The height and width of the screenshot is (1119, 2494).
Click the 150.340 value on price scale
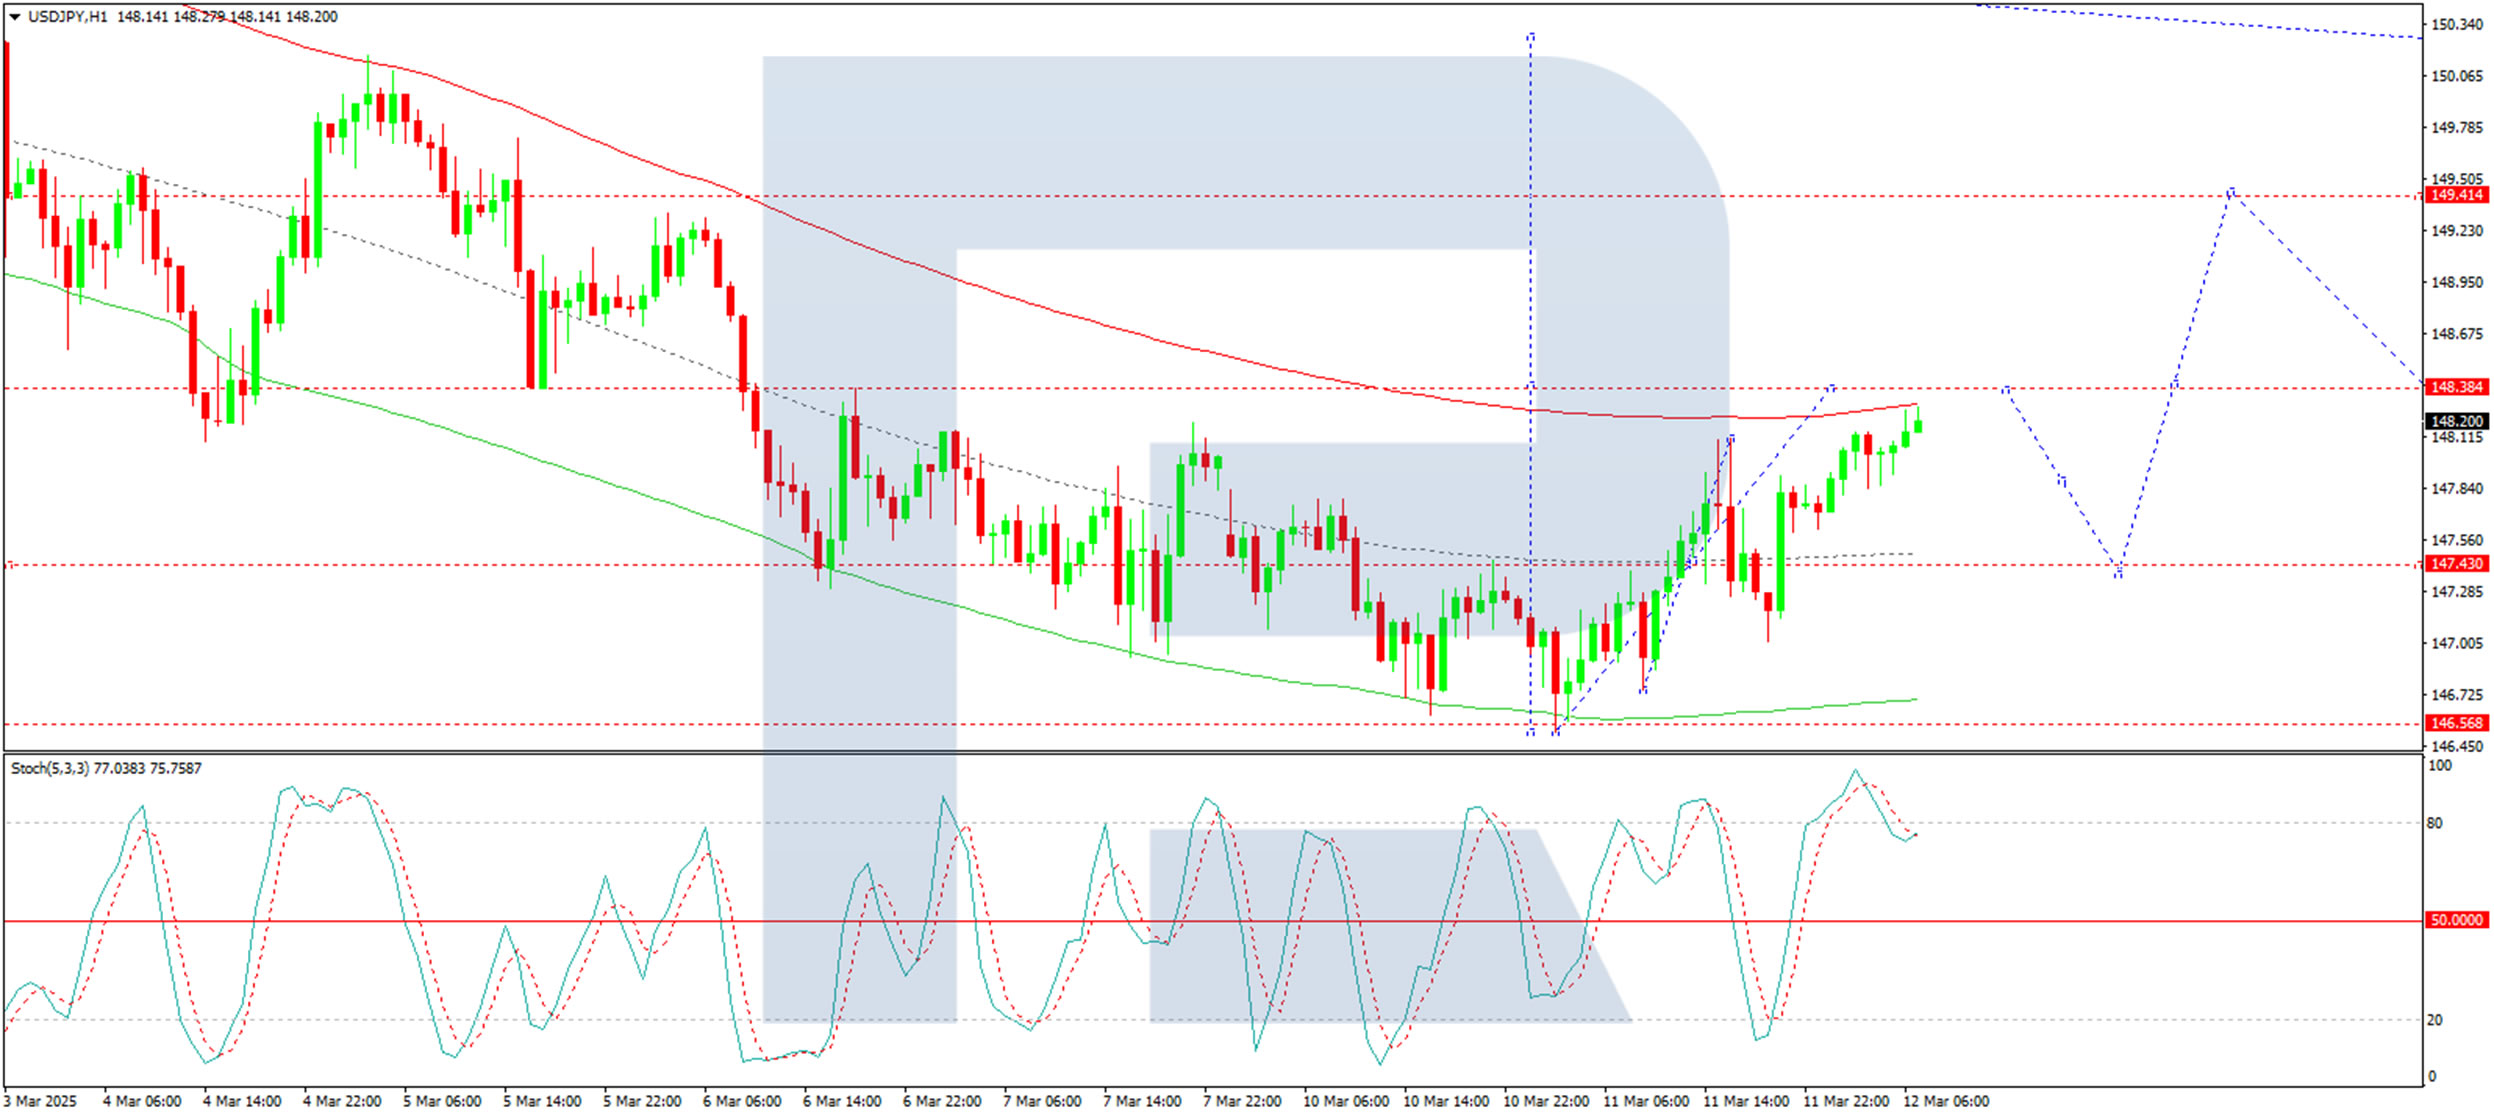coord(2456,25)
